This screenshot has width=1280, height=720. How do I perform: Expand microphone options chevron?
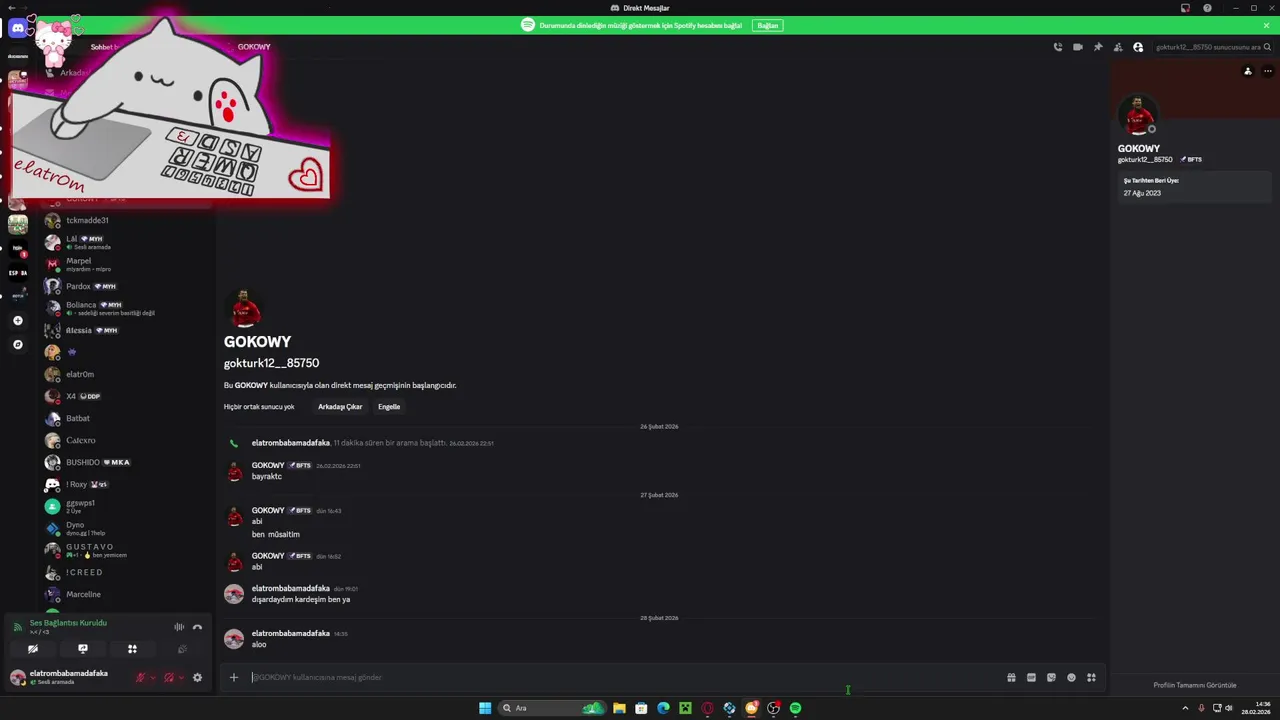coord(153,677)
